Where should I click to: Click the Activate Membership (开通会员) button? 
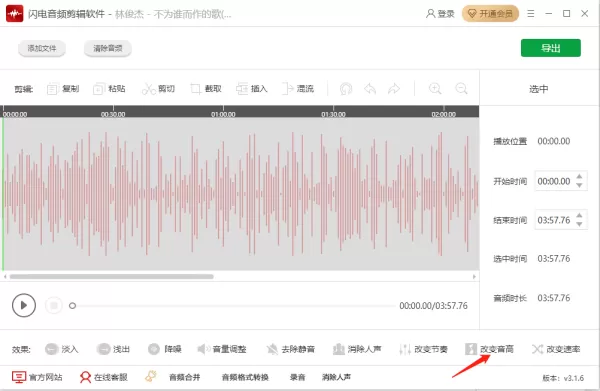pyautogui.click(x=490, y=14)
